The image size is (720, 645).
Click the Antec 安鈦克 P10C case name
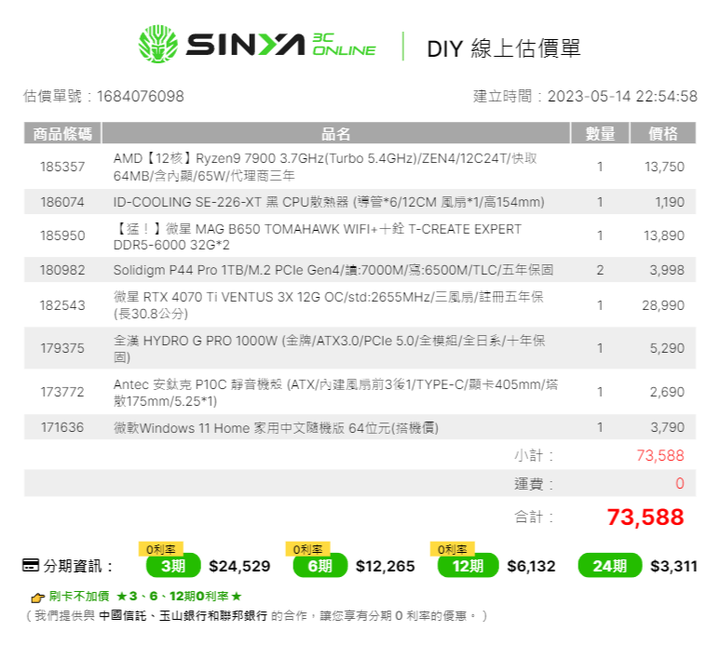(336, 393)
